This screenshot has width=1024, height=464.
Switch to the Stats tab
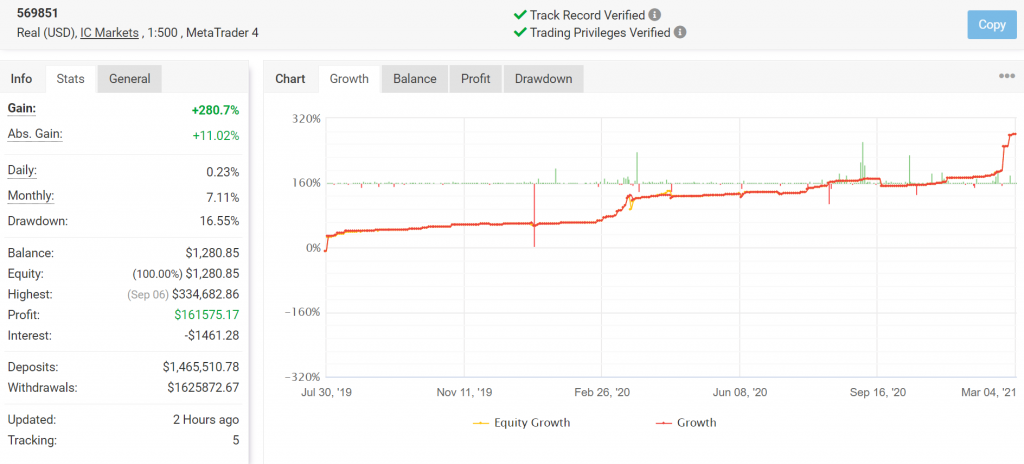(71, 79)
